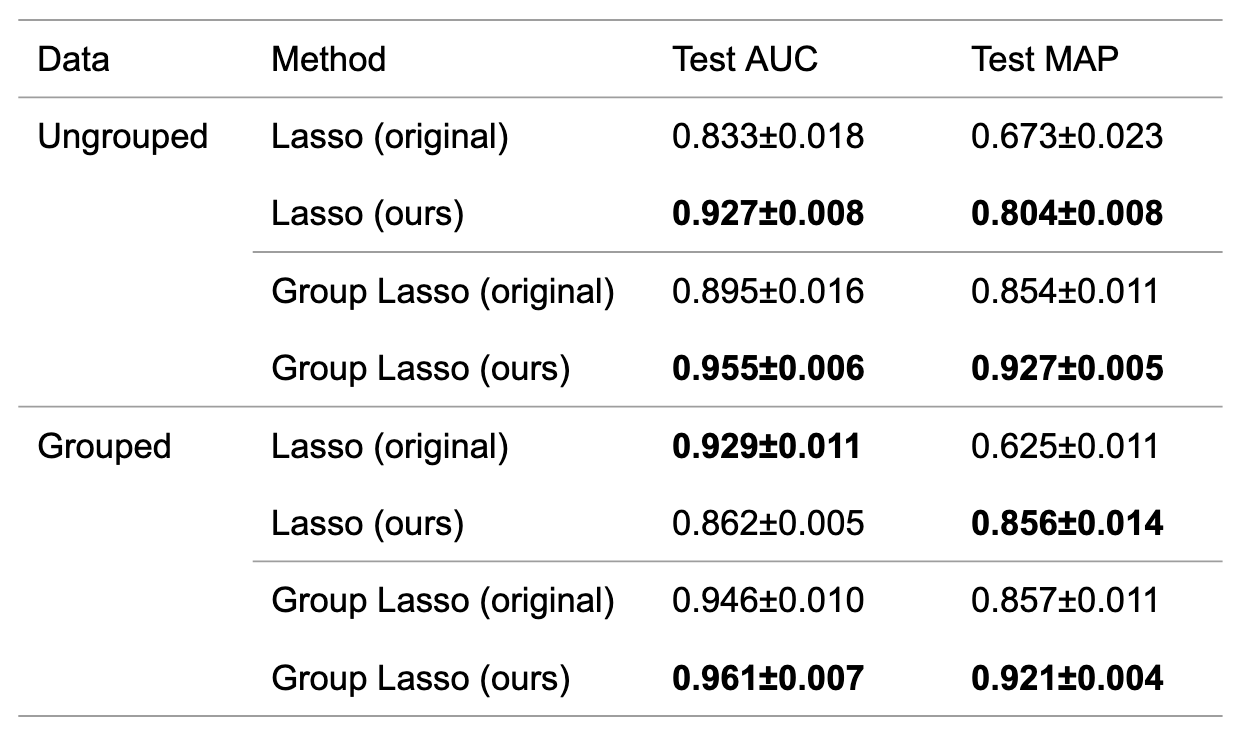Click the 0.895±0.016 AUC cell

click(768, 291)
